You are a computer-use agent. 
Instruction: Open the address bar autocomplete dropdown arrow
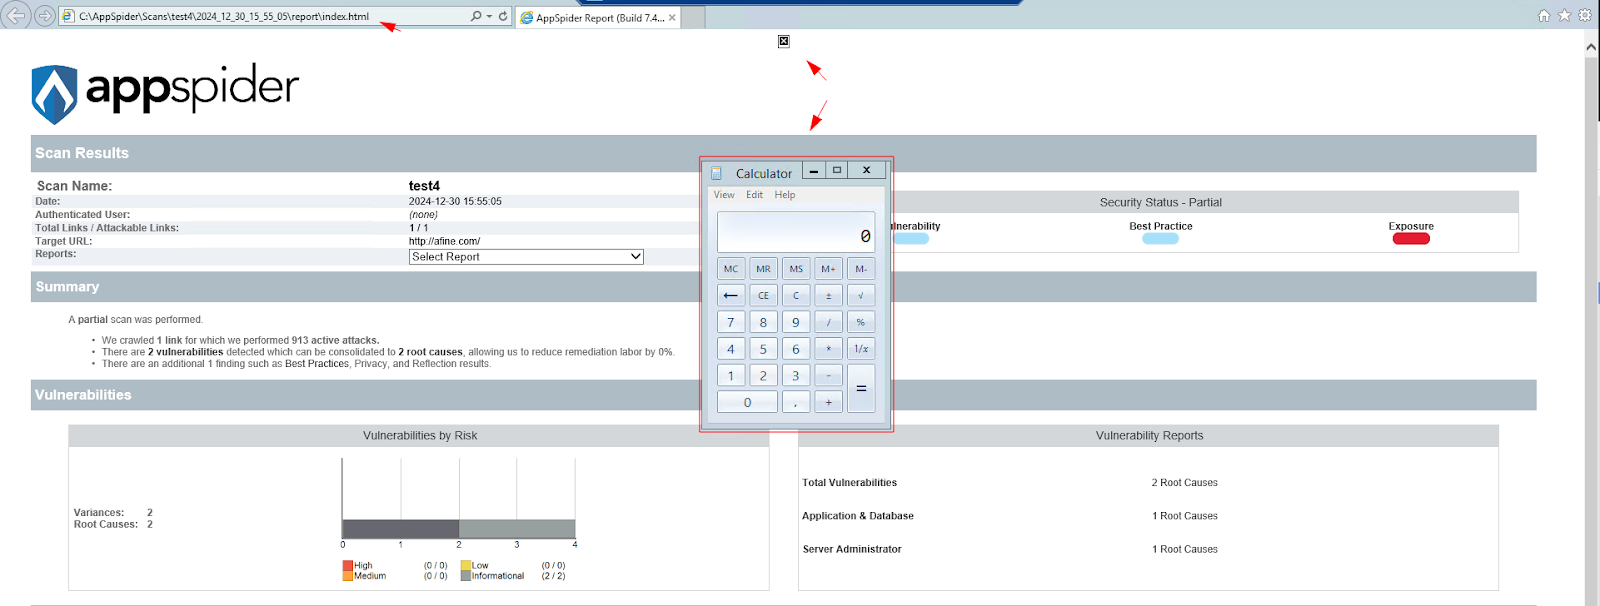[x=488, y=16]
